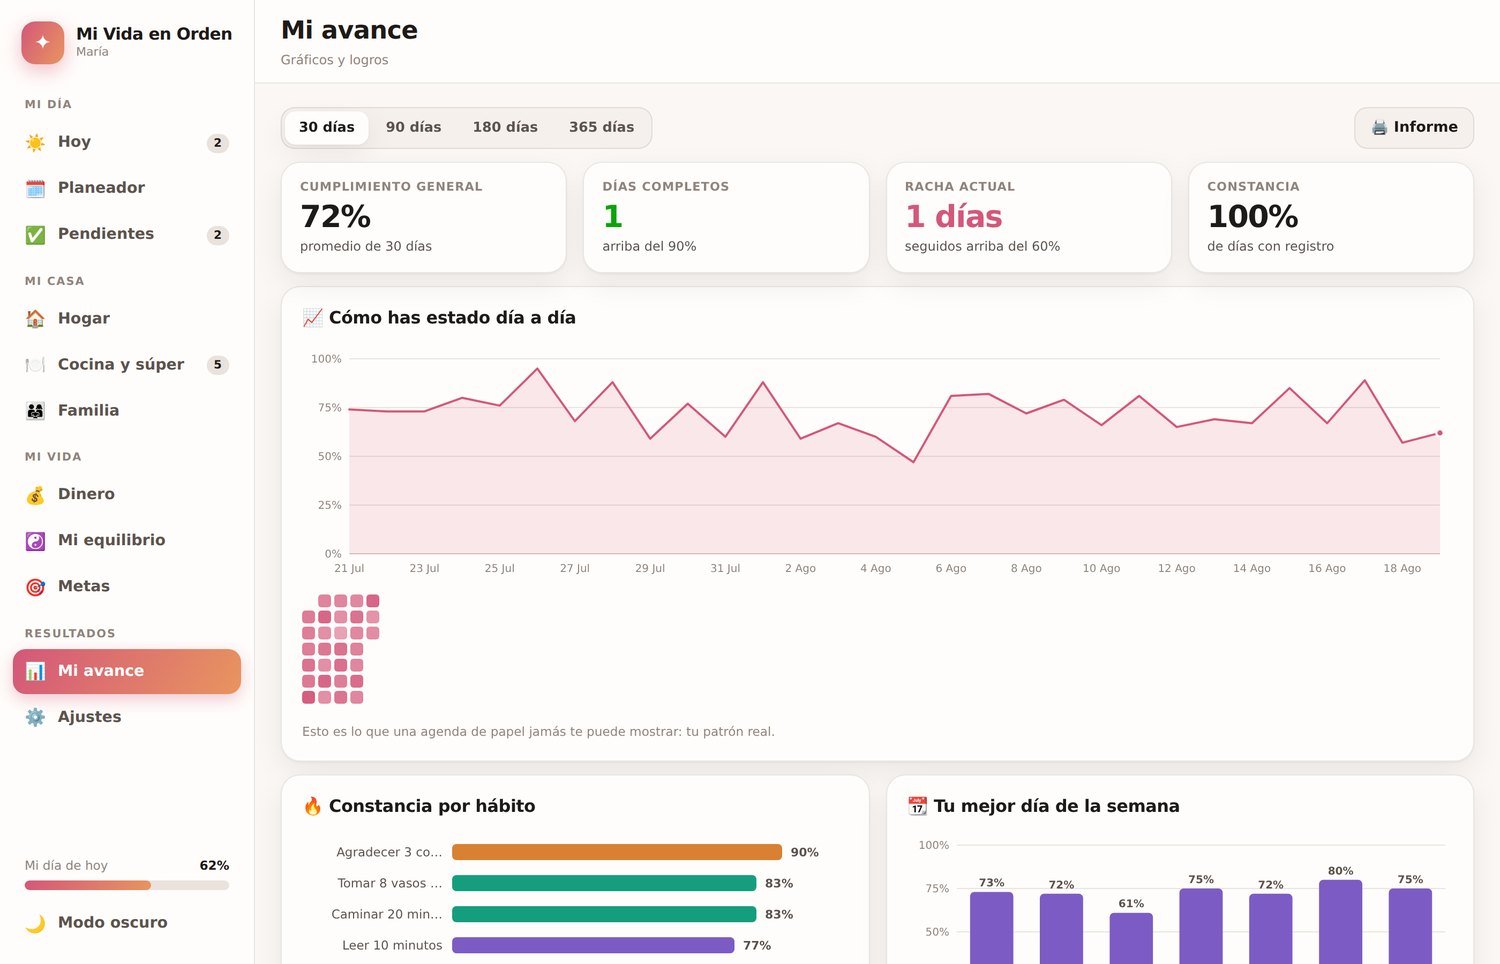1500x964 pixels.
Task: Click the printer icon in Informe button
Action: pyautogui.click(x=1379, y=128)
